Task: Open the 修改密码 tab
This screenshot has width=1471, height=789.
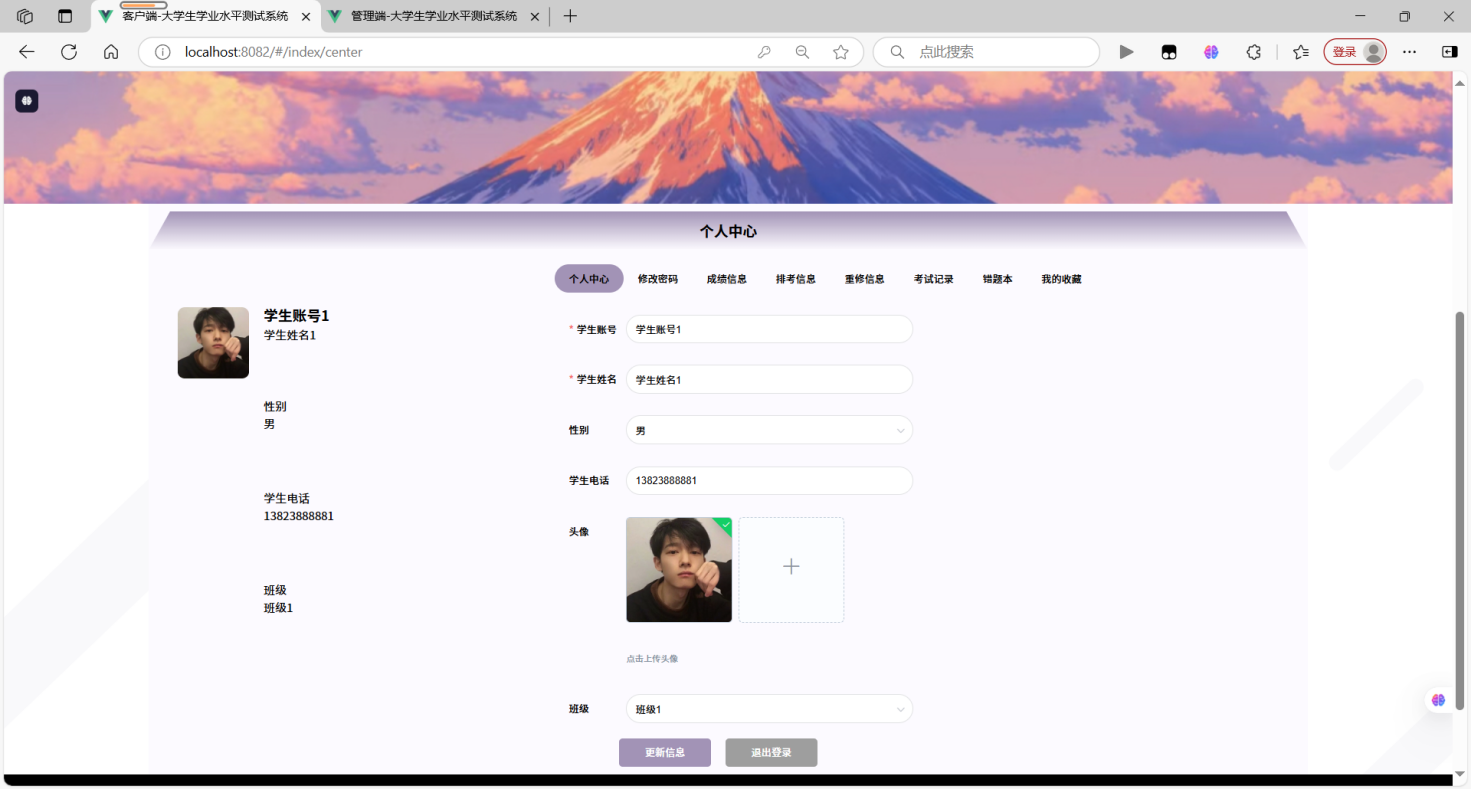Action: click(x=658, y=279)
